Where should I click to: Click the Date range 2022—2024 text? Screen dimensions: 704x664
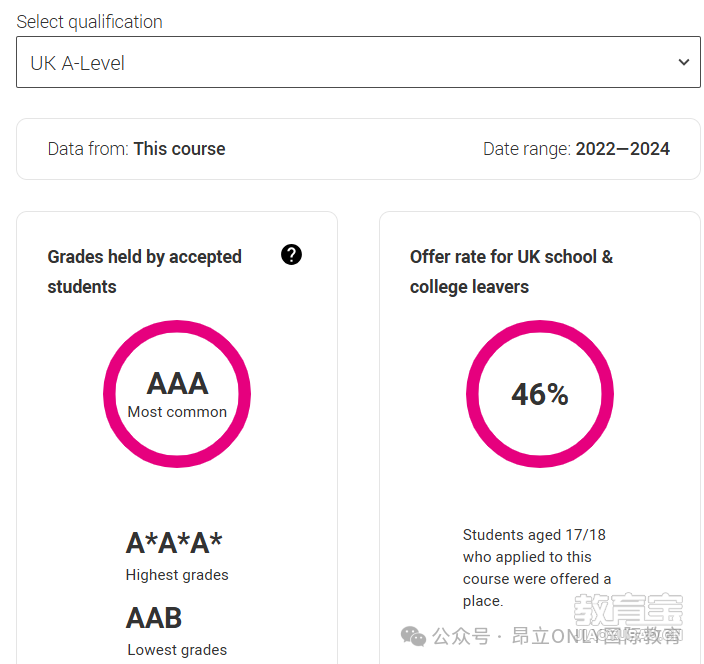click(x=576, y=149)
